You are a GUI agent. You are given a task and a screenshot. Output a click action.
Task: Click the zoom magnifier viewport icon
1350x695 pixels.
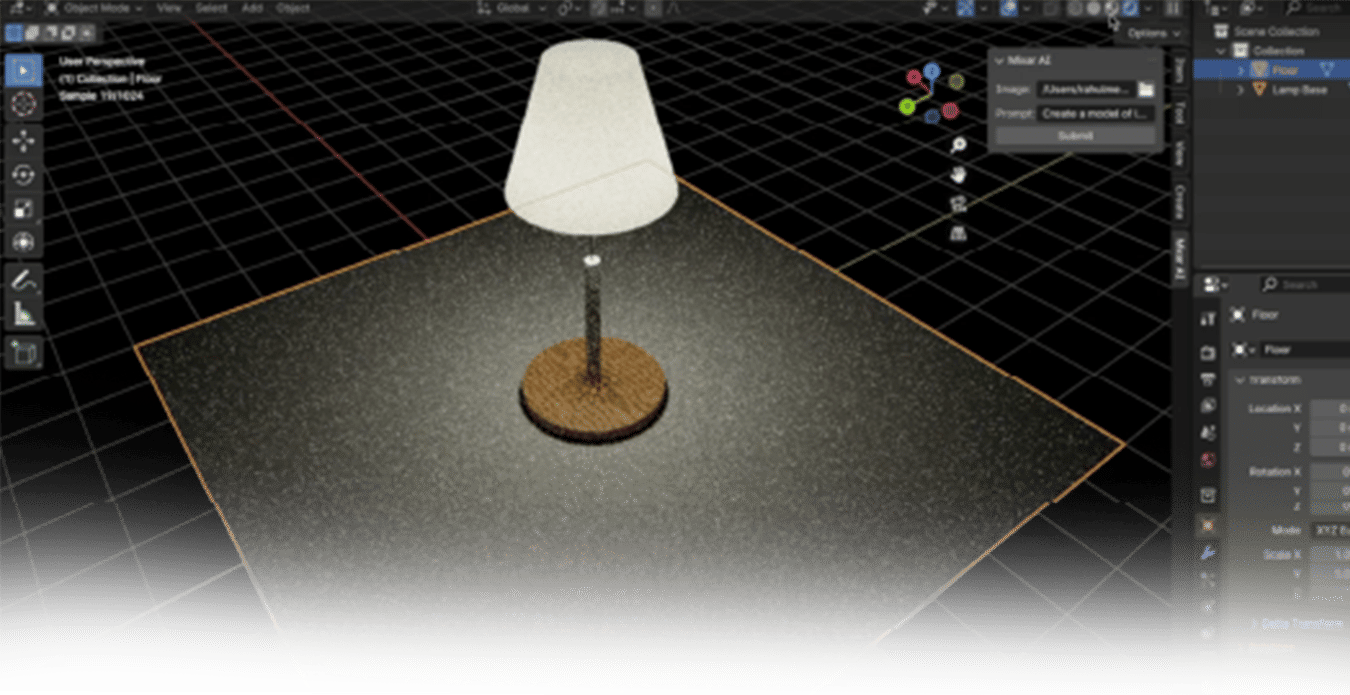(958, 145)
